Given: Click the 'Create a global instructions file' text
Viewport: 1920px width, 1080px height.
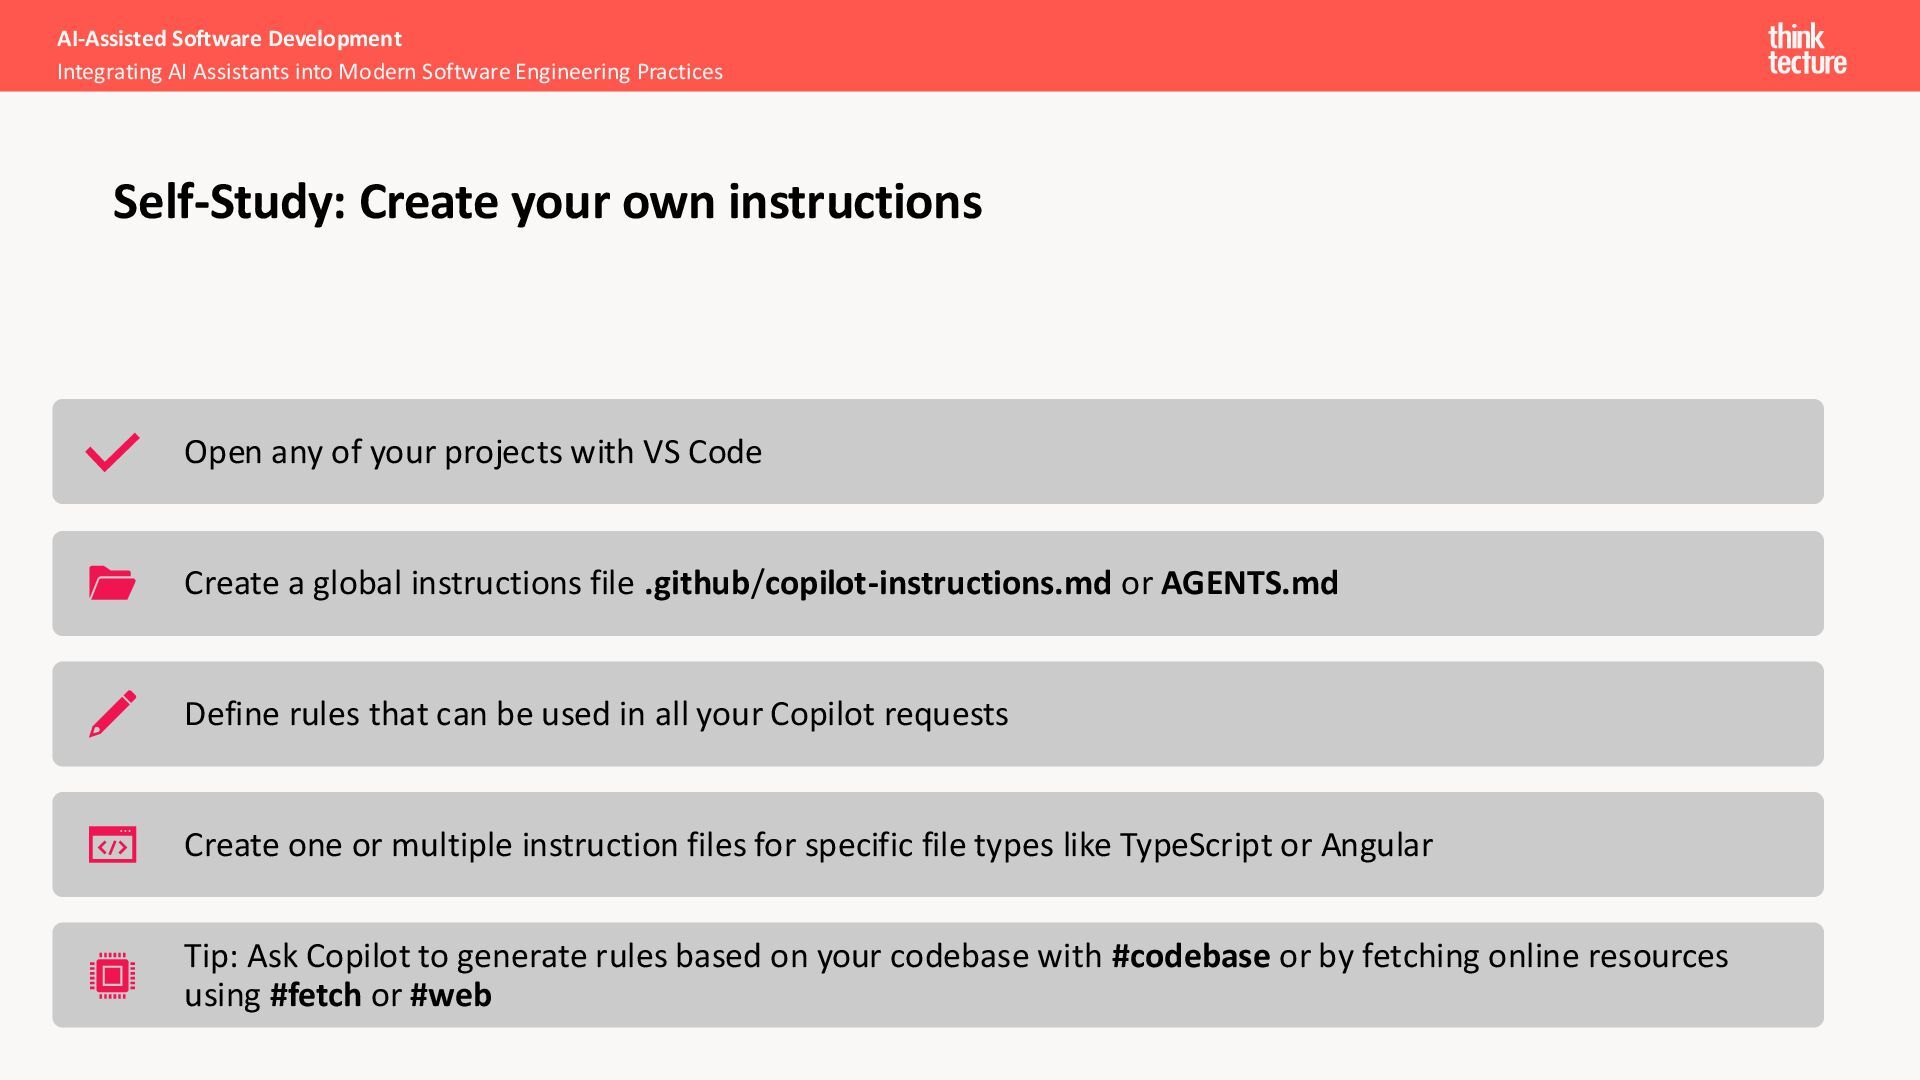Looking at the screenshot, I should point(408,583).
